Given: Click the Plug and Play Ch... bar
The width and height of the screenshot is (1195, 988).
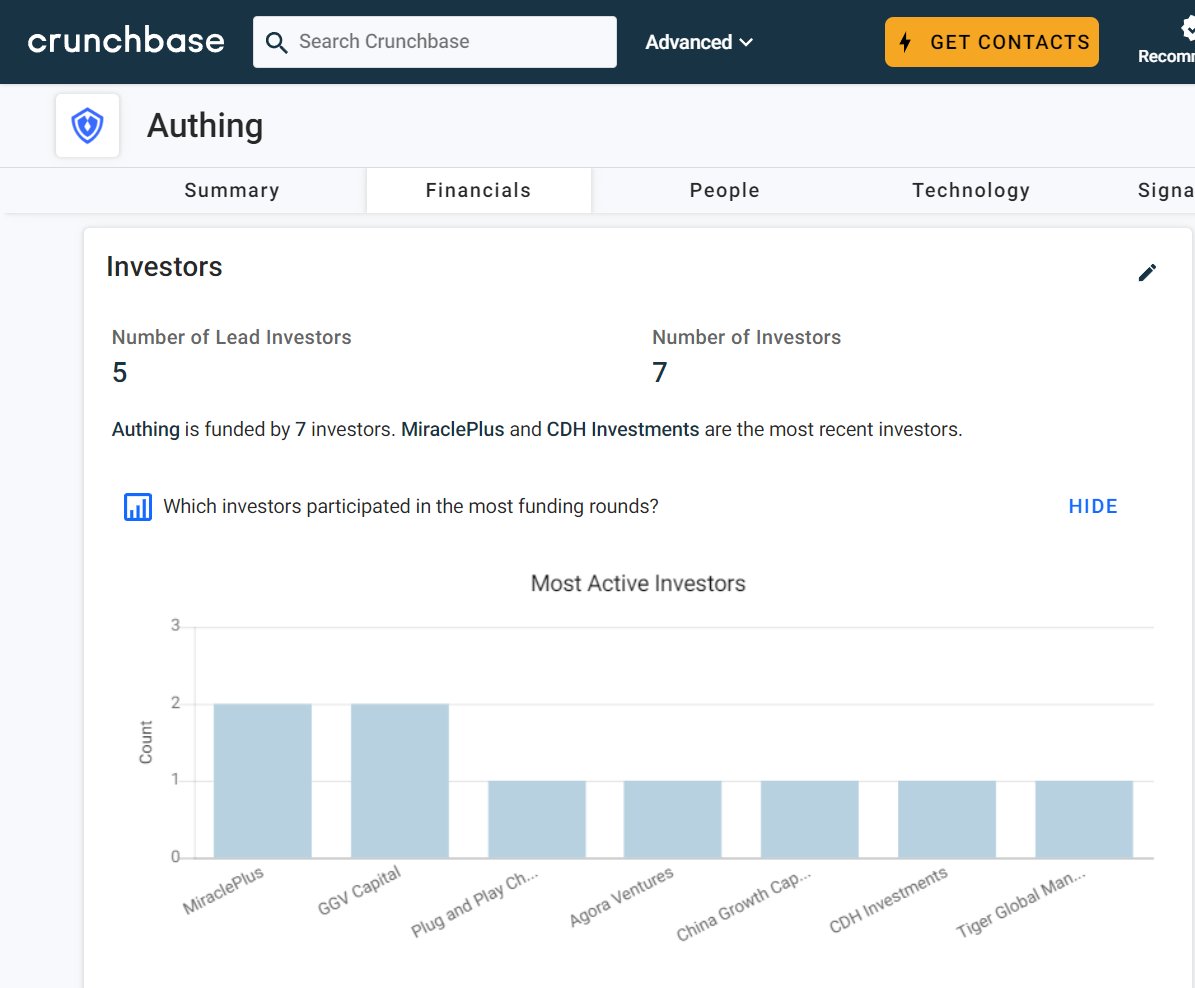Looking at the screenshot, I should (x=537, y=820).
